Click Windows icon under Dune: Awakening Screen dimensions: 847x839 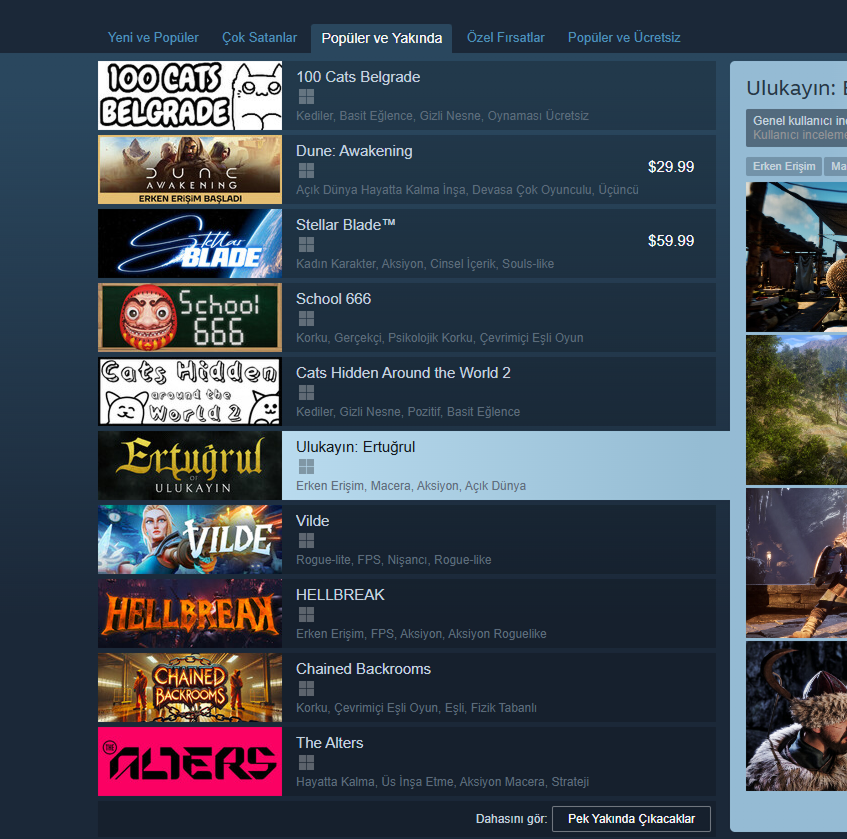tap(306, 171)
